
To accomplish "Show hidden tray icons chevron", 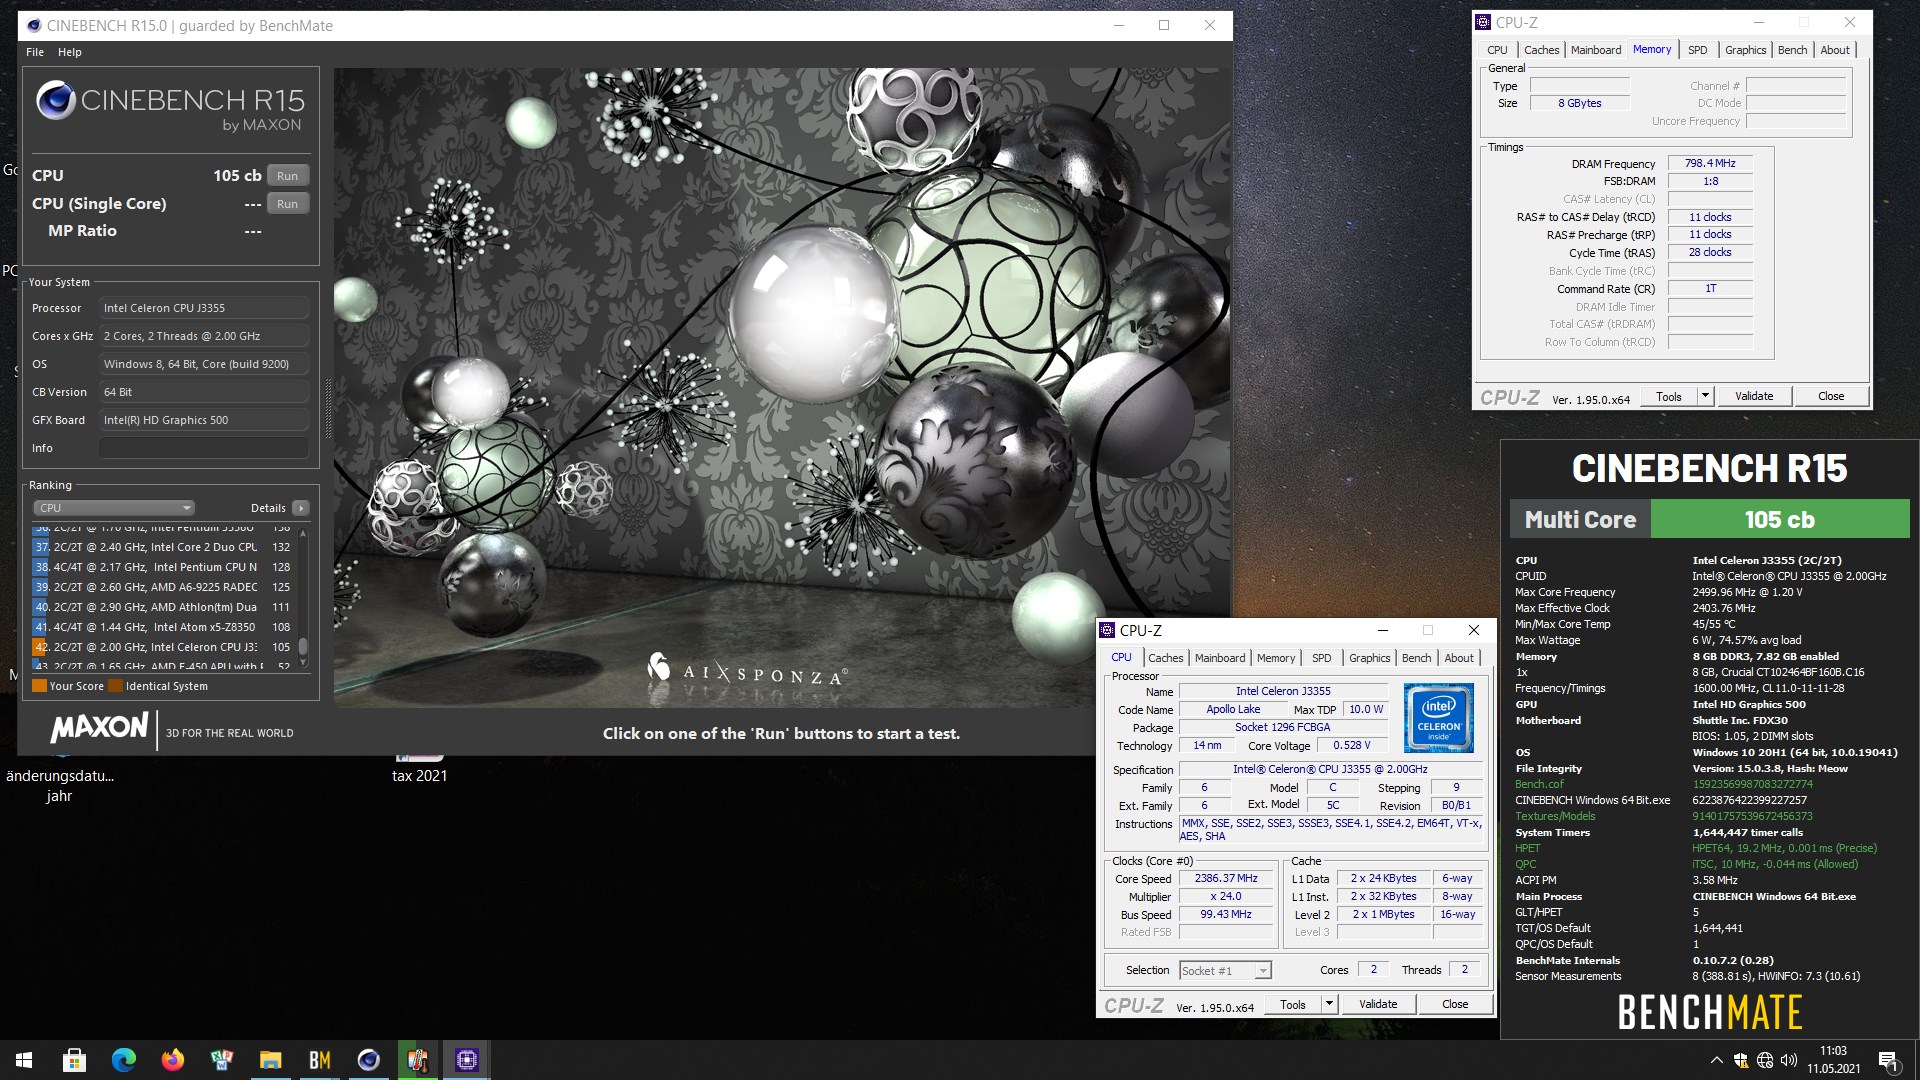I will 1716,1060.
